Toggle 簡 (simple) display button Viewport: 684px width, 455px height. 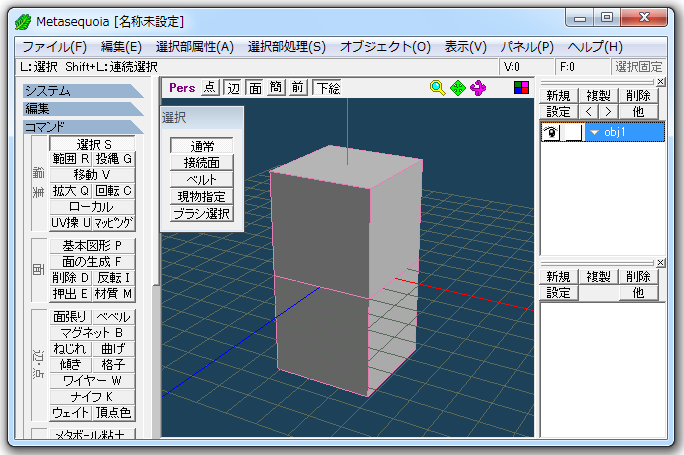(x=276, y=88)
